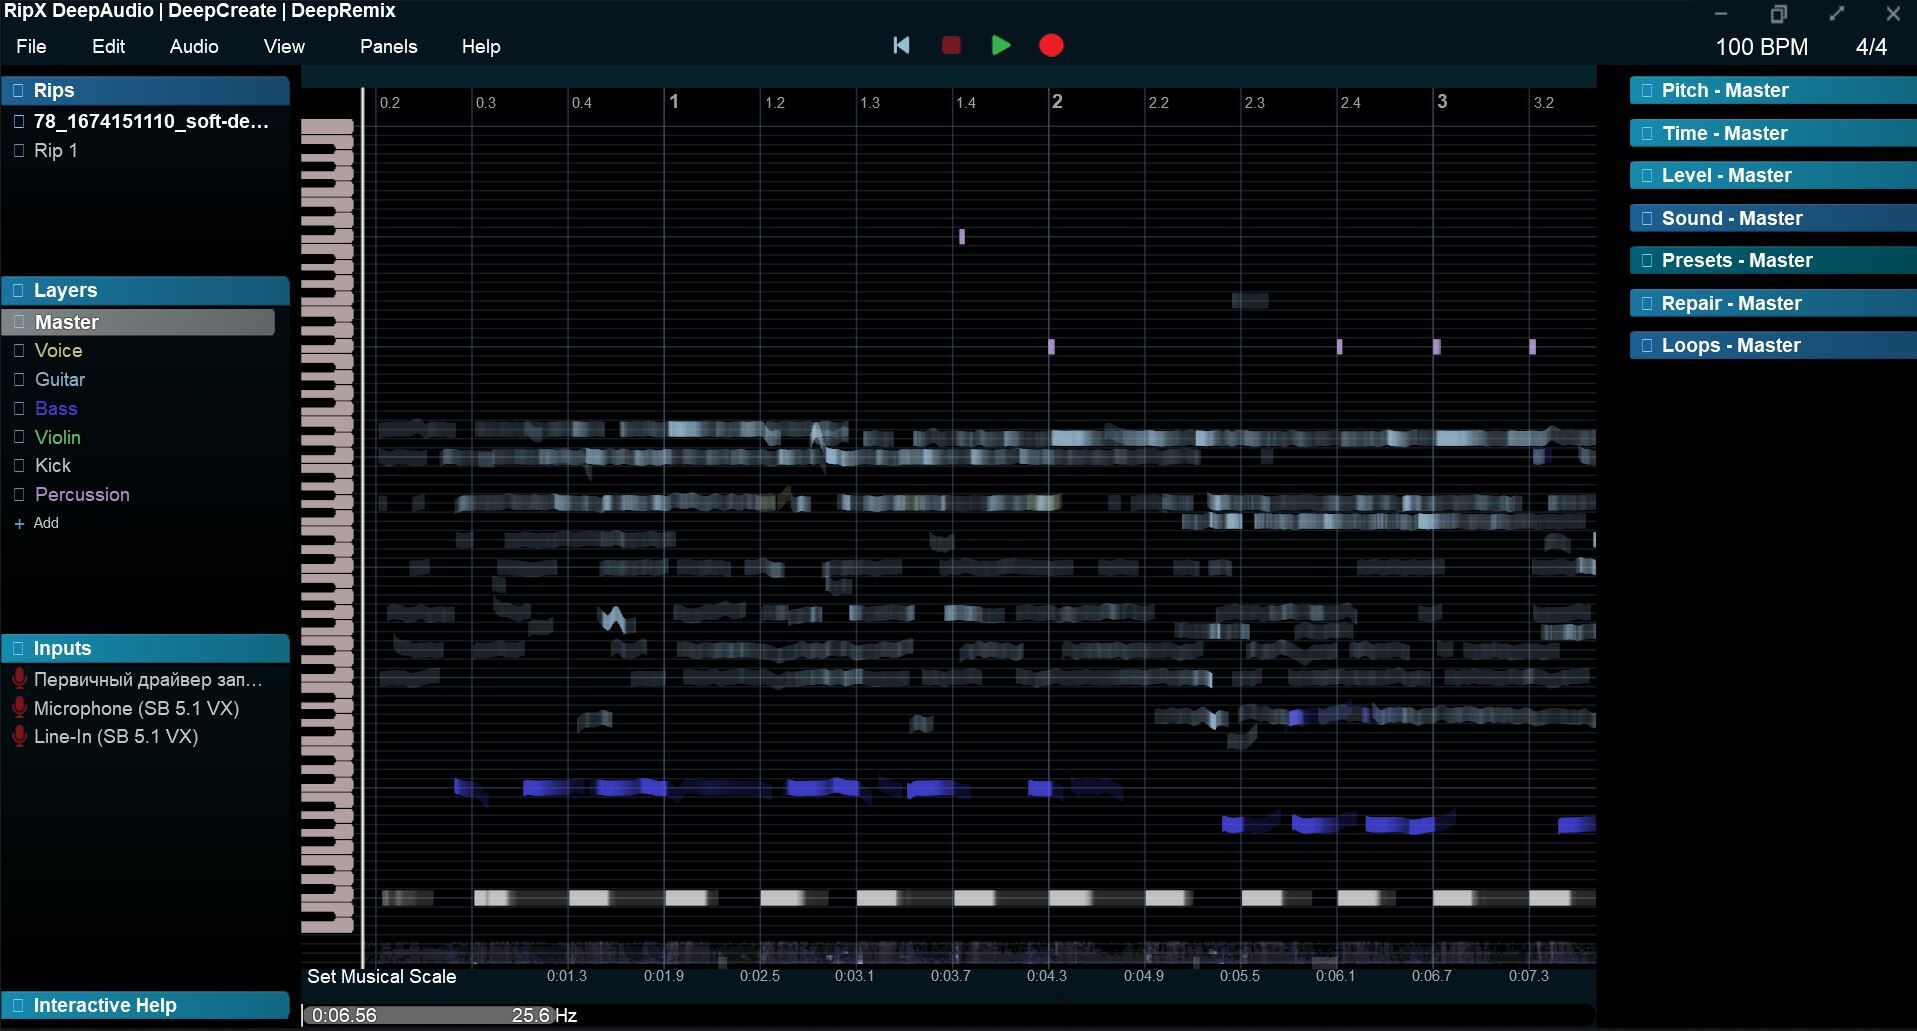Add a new layer with Add

click(46, 523)
